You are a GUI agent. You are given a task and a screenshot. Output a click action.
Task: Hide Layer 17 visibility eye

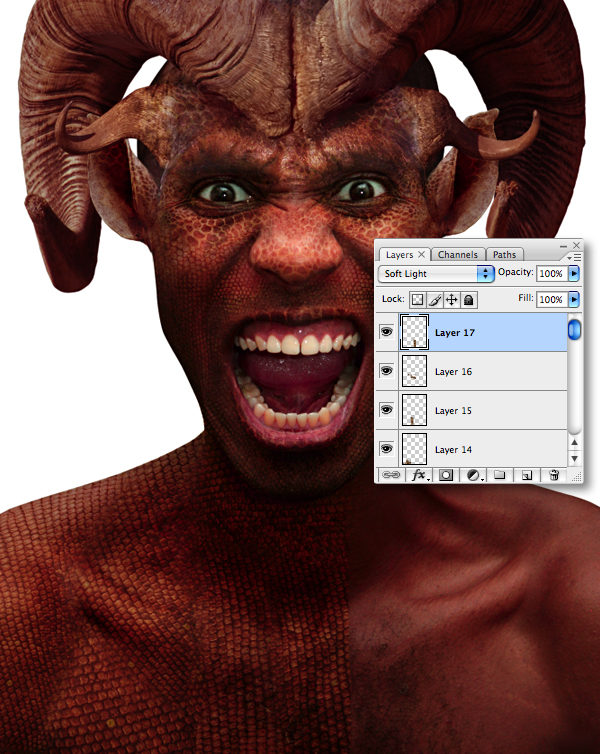click(x=387, y=332)
